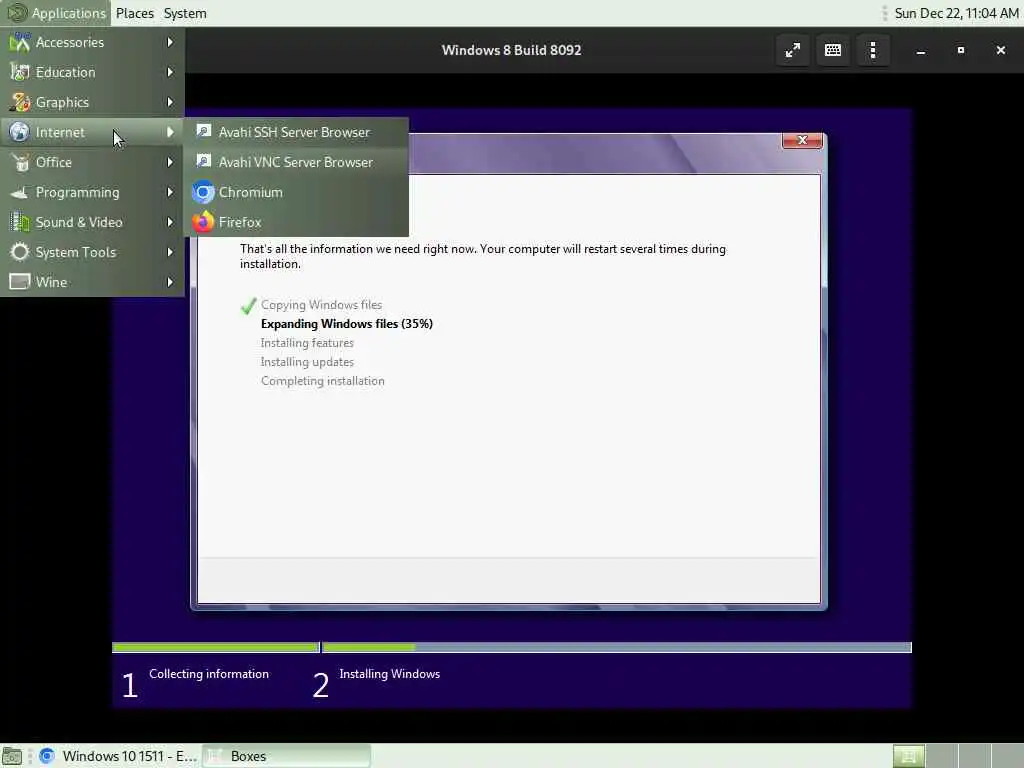
Task: Expand the System Tools submenu arrow
Action: point(170,253)
